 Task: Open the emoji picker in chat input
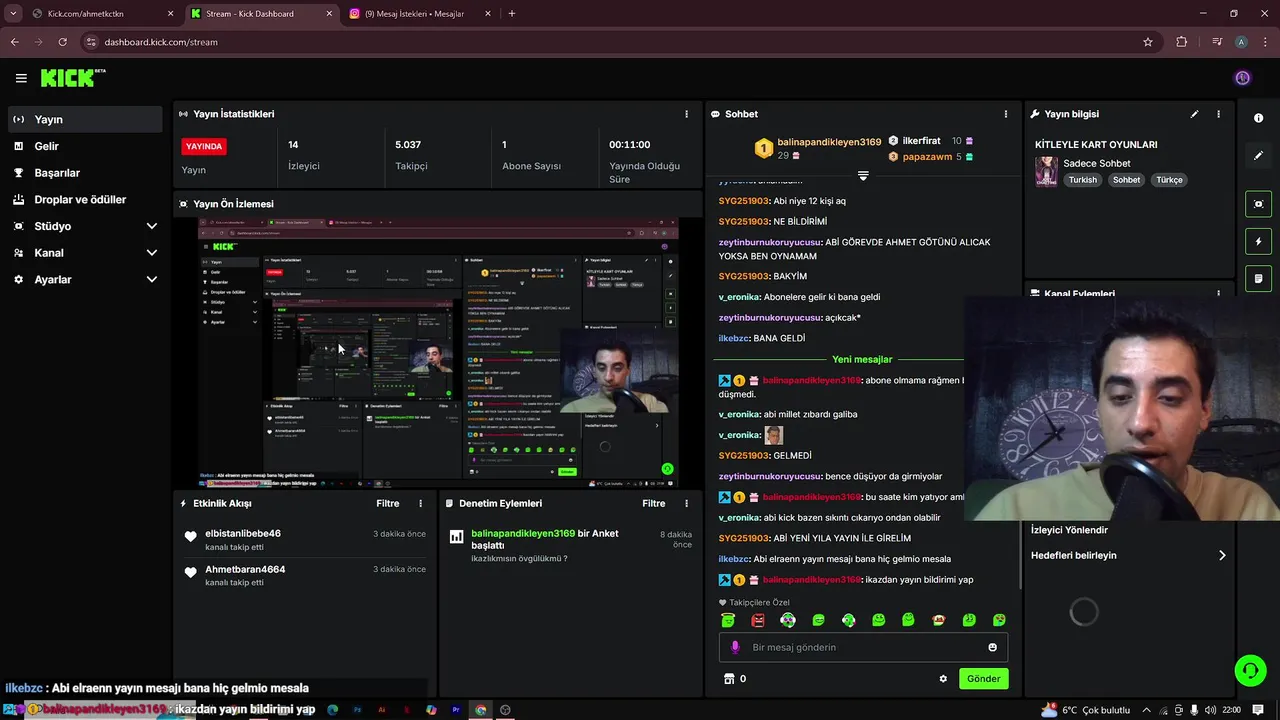[992, 647]
